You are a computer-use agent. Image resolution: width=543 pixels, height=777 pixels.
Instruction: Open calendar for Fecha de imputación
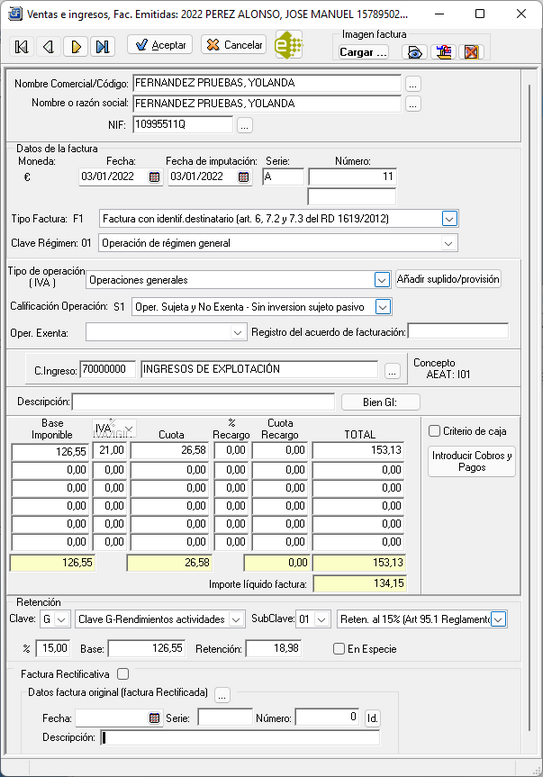244,177
